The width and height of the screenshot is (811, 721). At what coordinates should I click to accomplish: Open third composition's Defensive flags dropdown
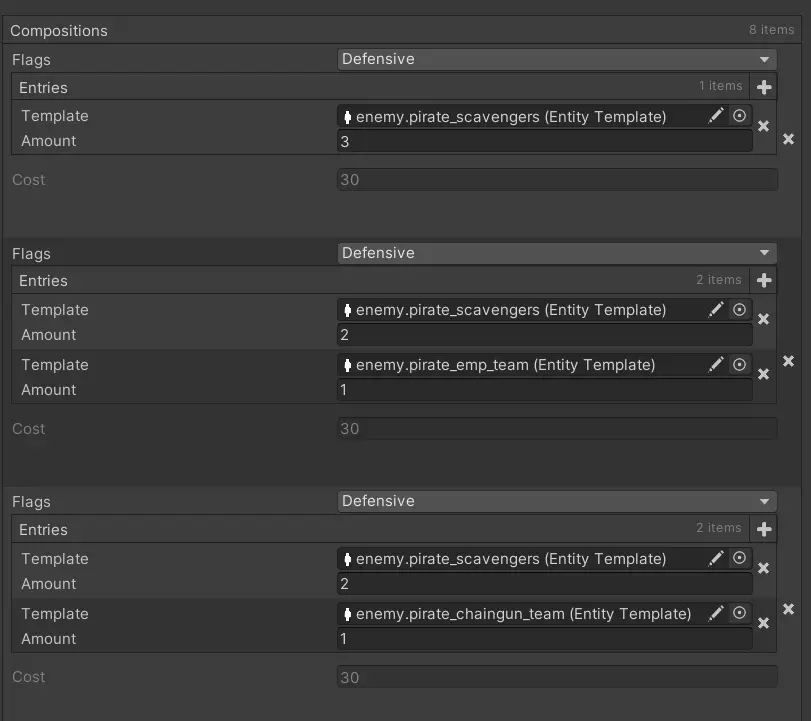(x=557, y=501)
